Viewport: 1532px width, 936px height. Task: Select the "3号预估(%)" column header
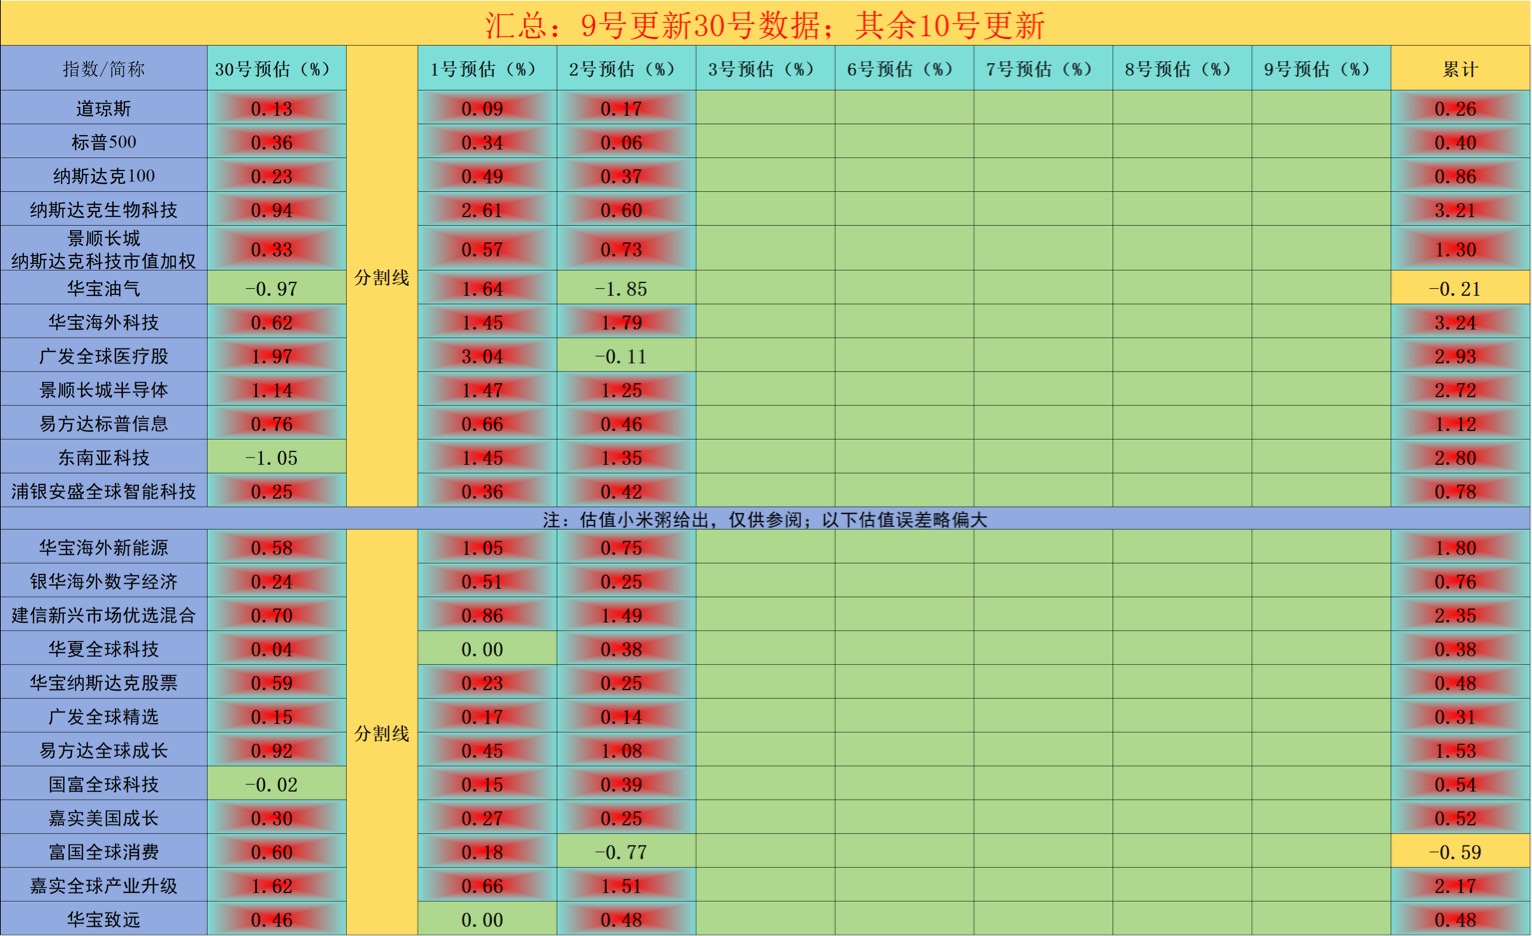coord(765,69)
